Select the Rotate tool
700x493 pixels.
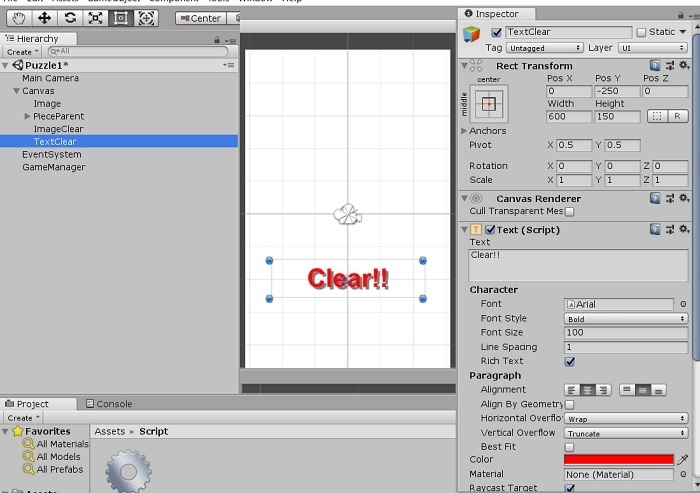[x=70, y=18]
